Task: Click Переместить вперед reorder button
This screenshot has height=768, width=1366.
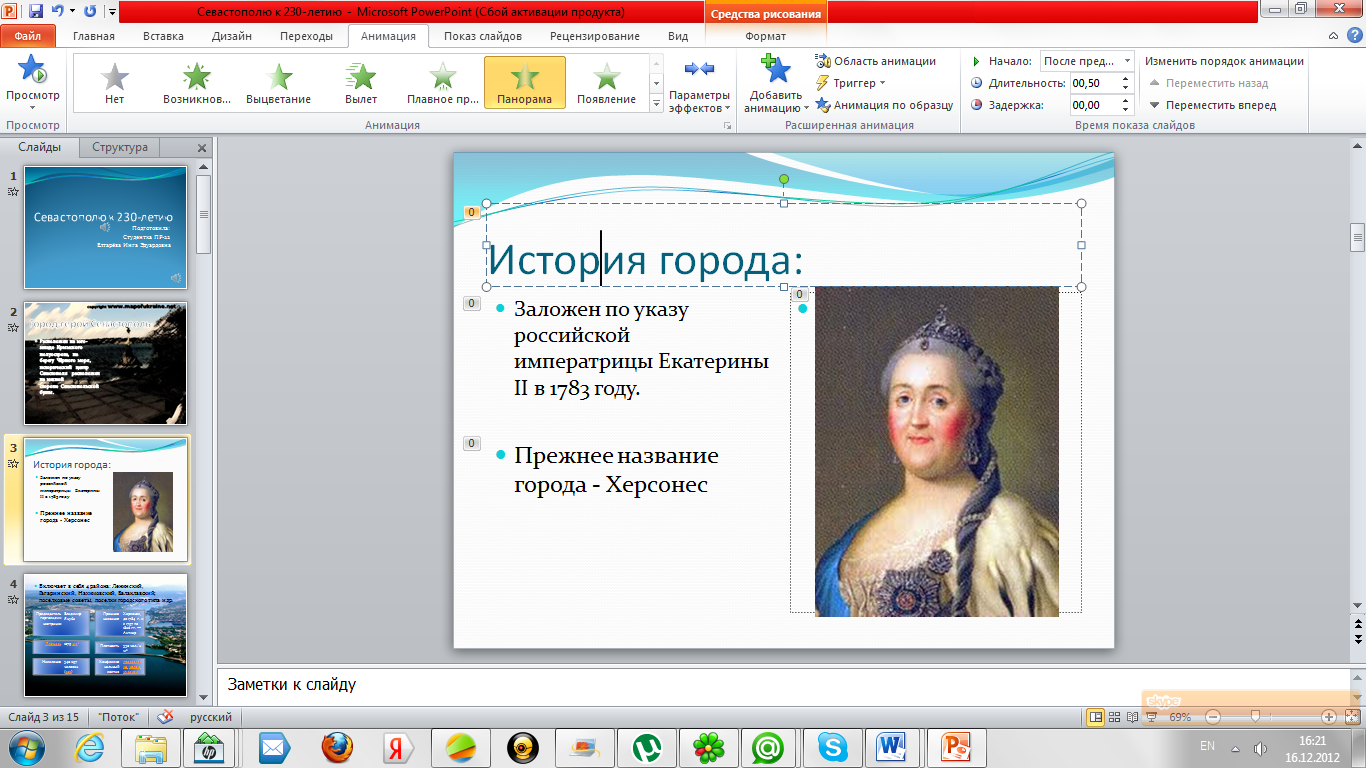Action: coord(1212,105)
